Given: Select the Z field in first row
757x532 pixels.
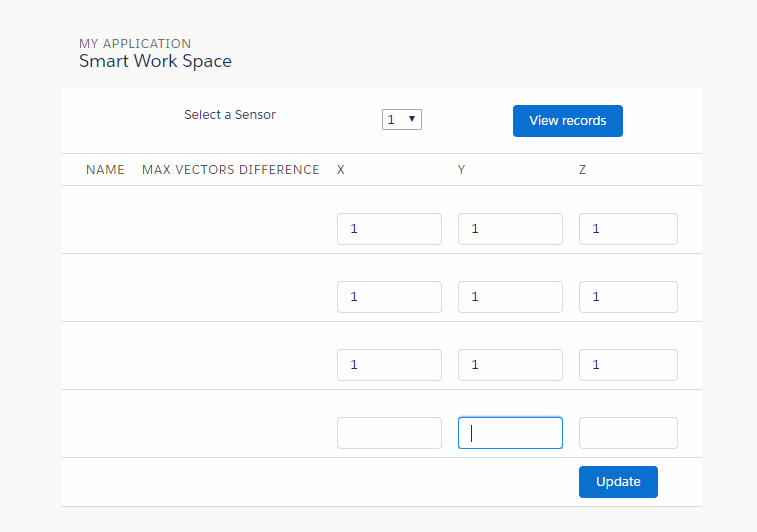Looking at the screenshot, I should (x=628, y=229).
